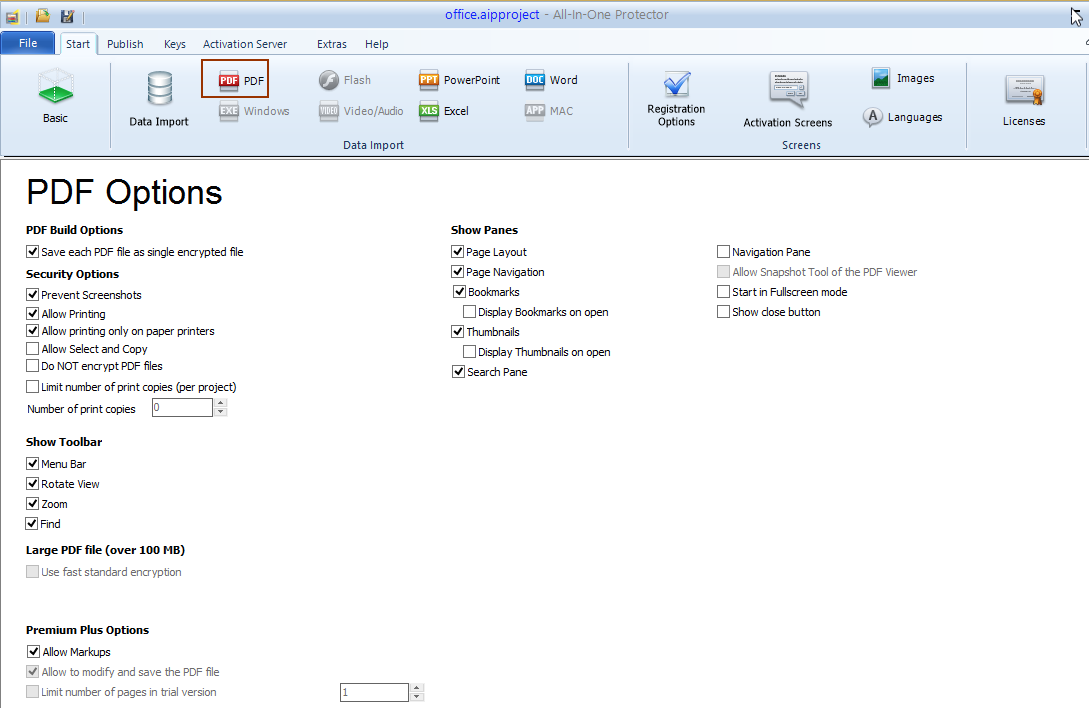Screen dimensions: 1089x708
Task: Select the Excel import icon
Action: 429,111
